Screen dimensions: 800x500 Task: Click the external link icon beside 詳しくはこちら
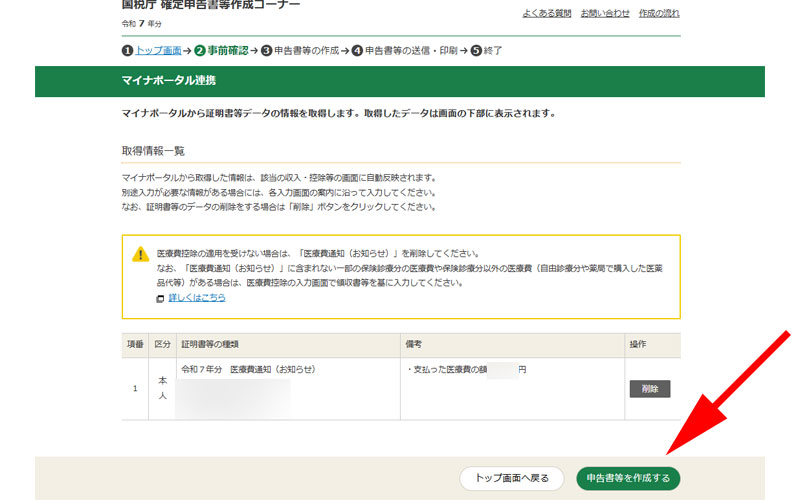click(x=160, y=298)
